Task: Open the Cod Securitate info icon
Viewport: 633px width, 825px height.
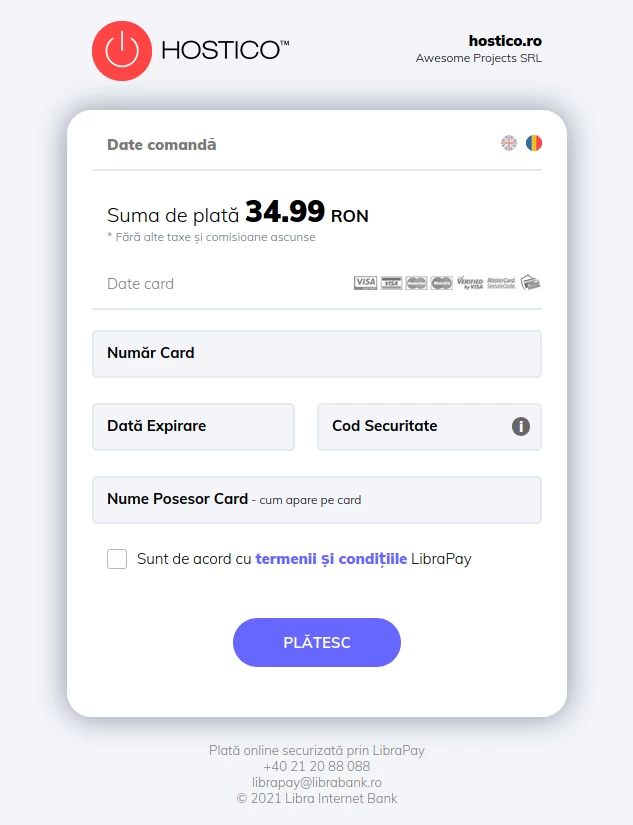Action: click(x=521, y=426)
